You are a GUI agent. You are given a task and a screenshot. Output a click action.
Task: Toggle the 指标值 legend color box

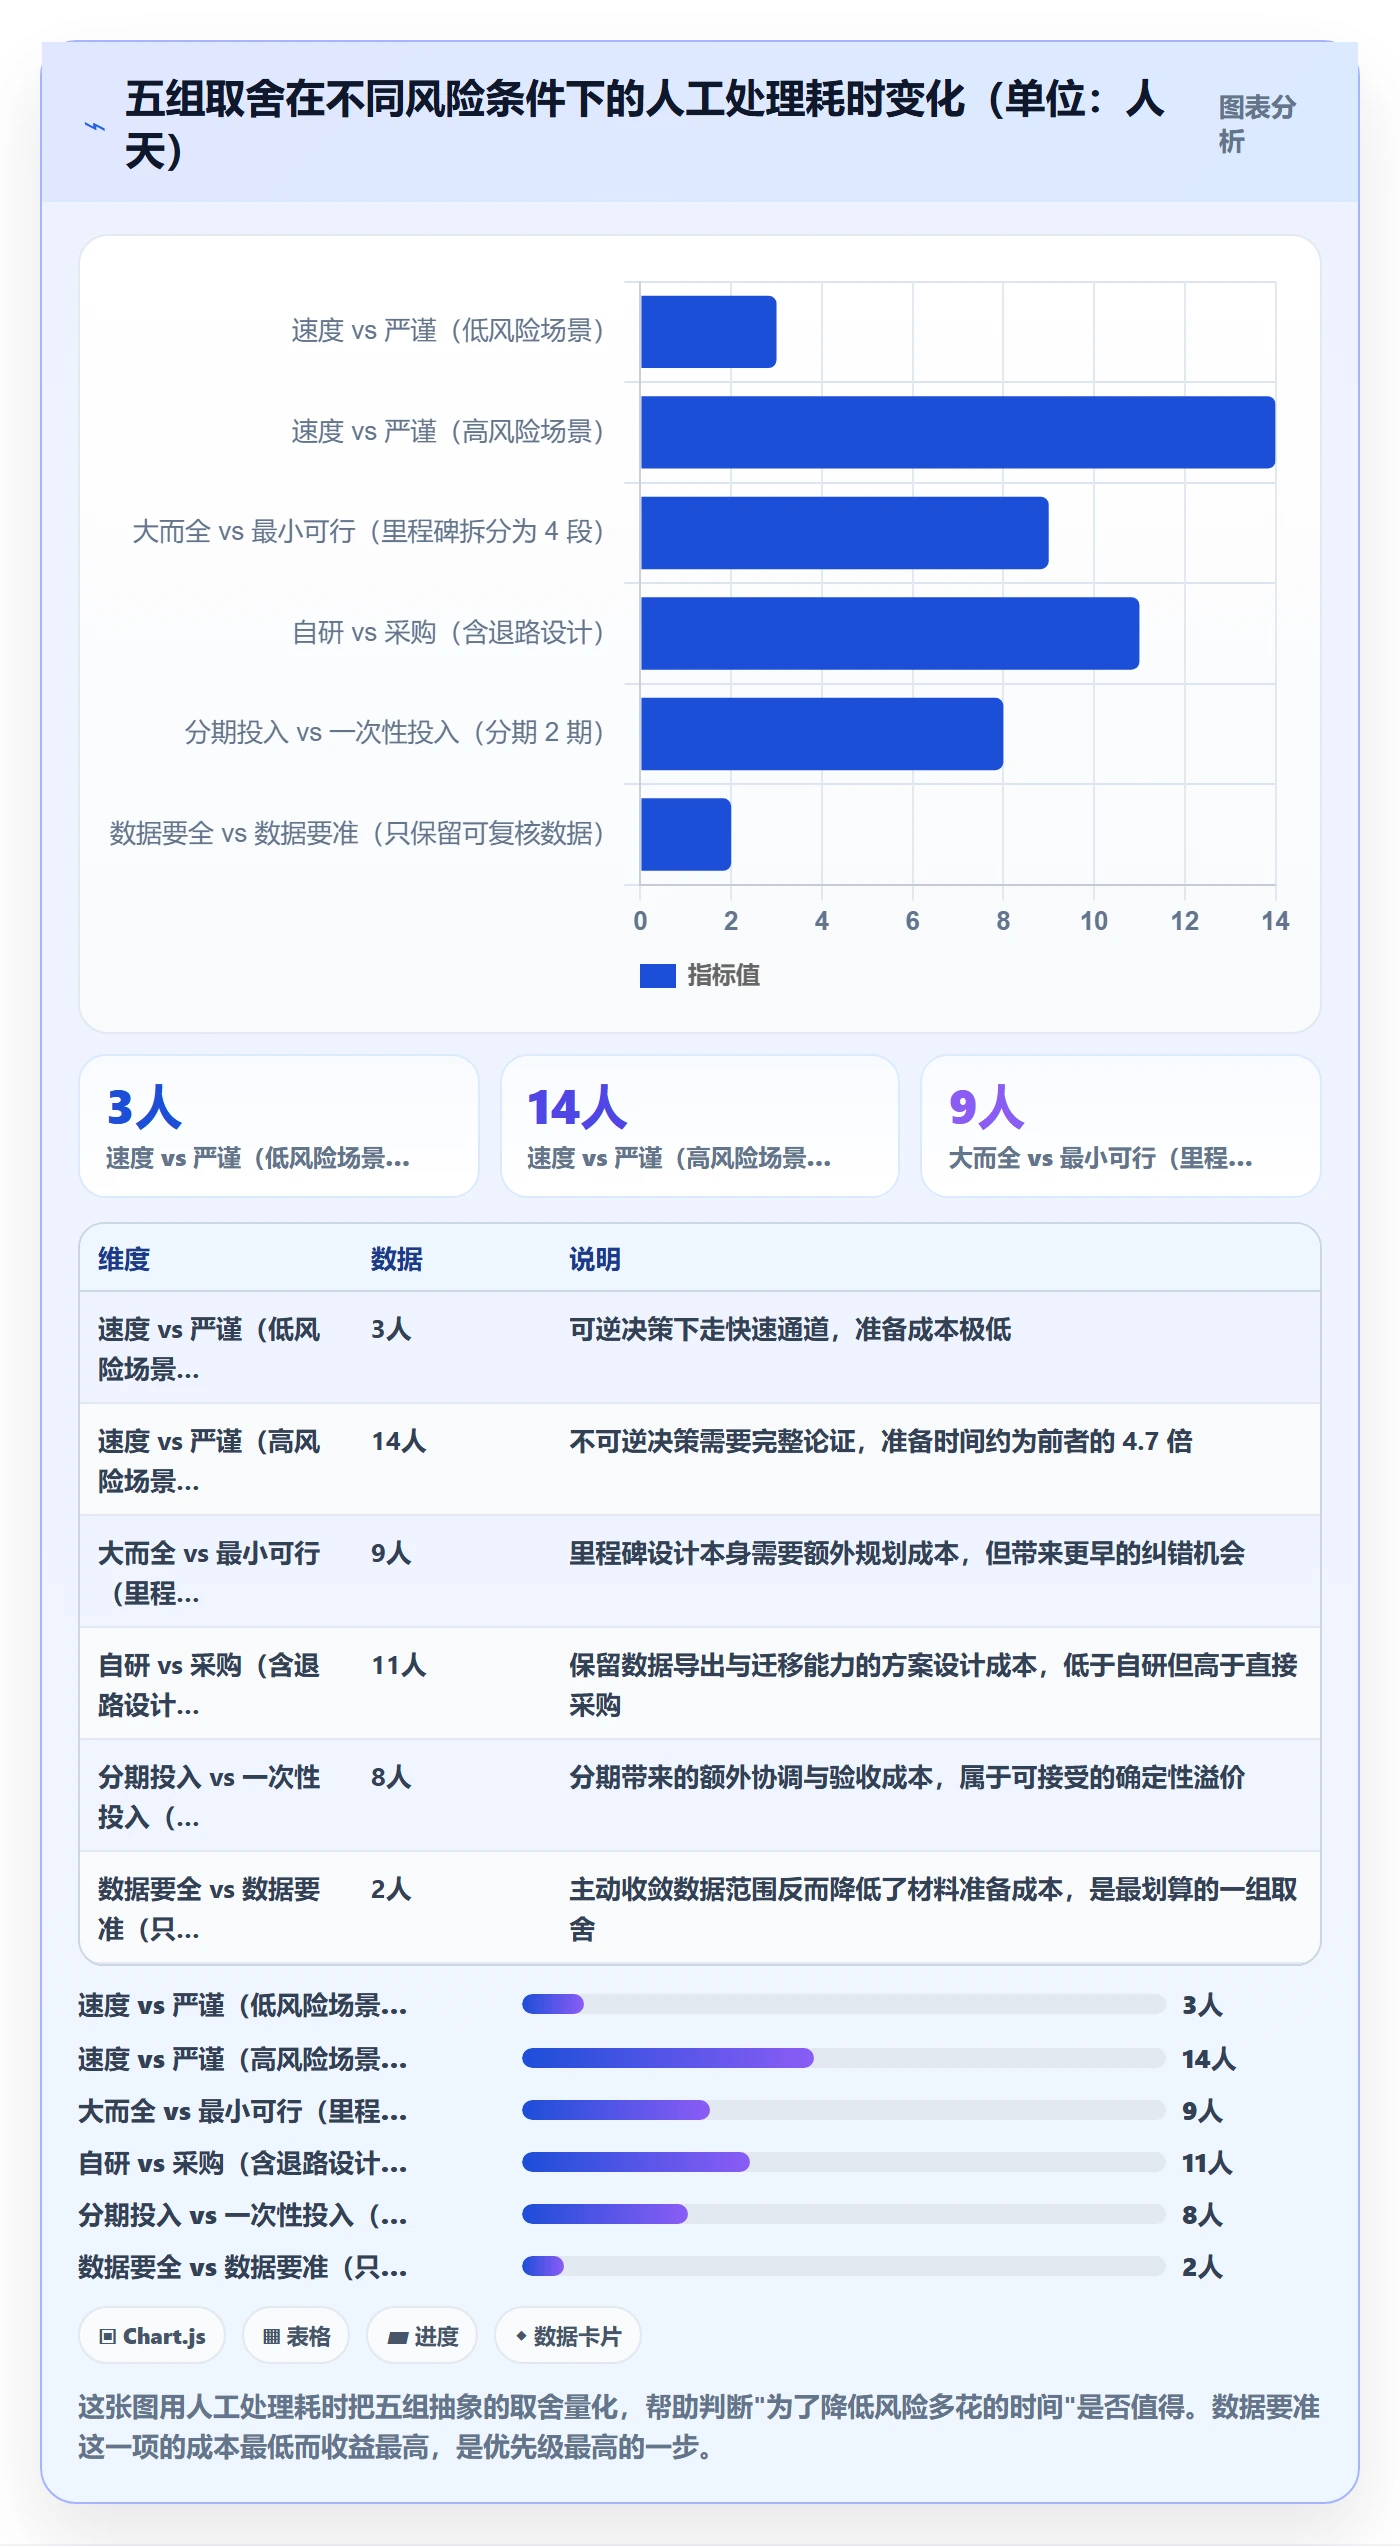tap(658, 975)
